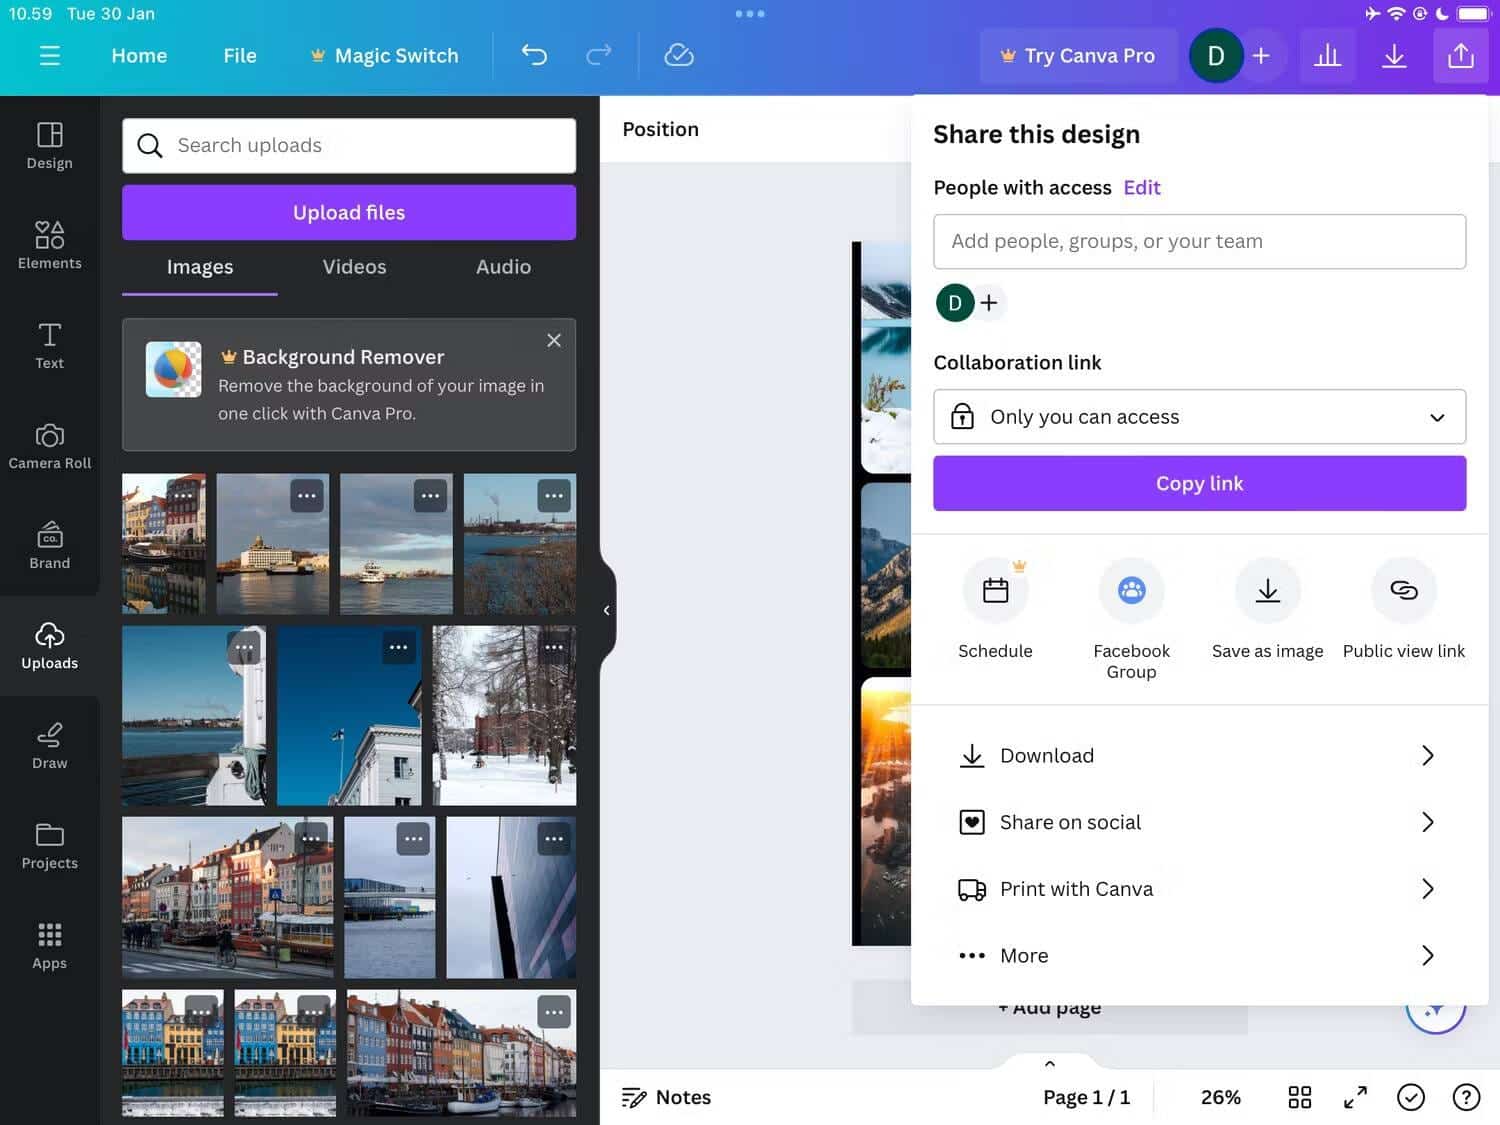Select the Draw tool
Viewport: 1500px width, 1125px height.
(49, 746)
